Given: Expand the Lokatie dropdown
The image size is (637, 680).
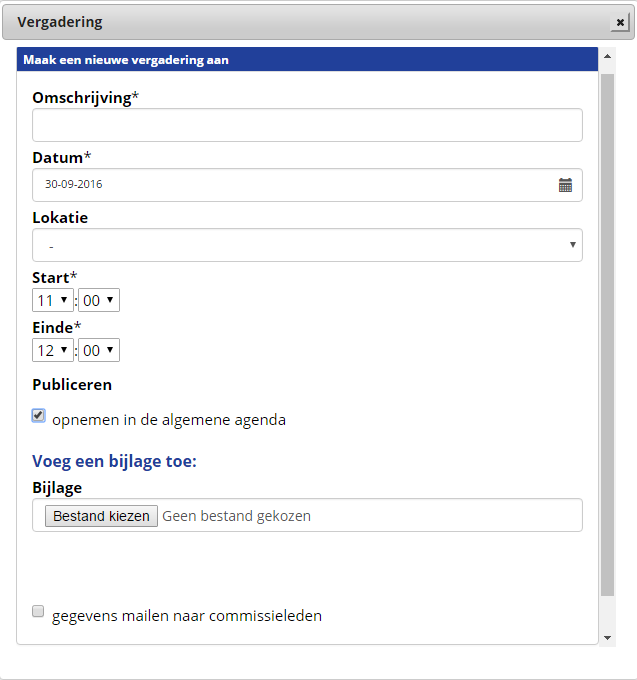Looking at the screenshot, I should click(307, 245).
